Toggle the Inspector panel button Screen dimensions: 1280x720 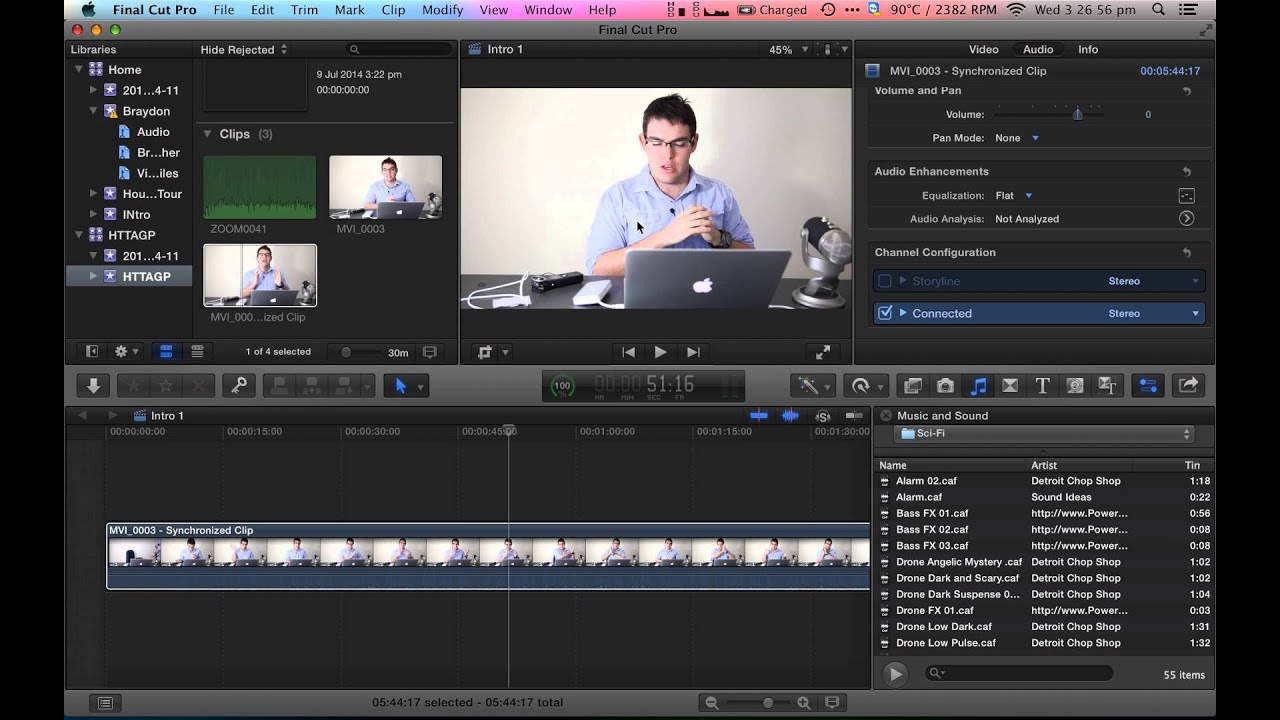tap(1148, 385)
